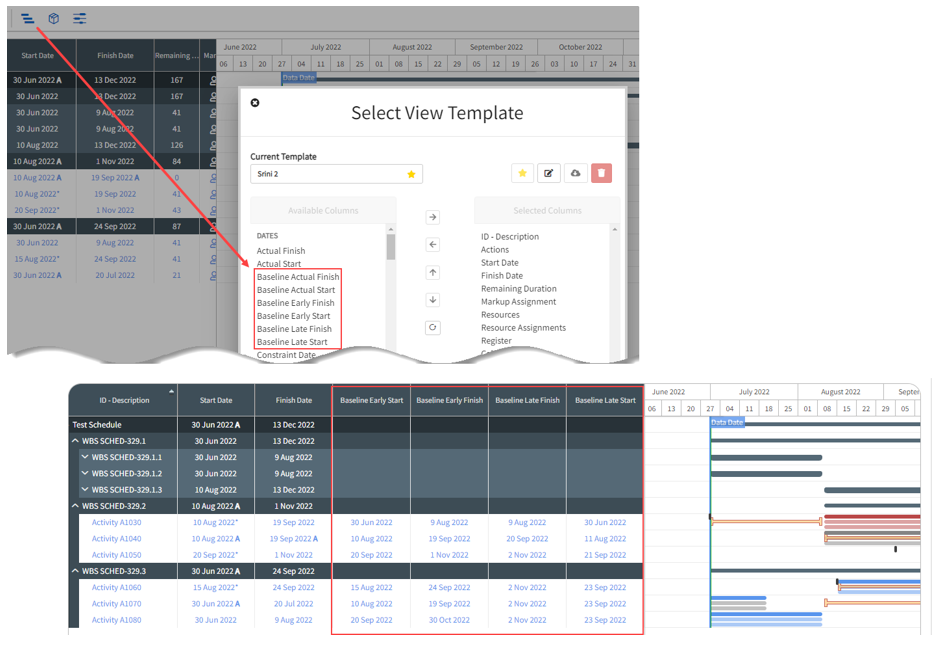The height and width of the screenshot is (655, 938).
Task: Click the yellow star favorite button
Action: tap(522, 173)
